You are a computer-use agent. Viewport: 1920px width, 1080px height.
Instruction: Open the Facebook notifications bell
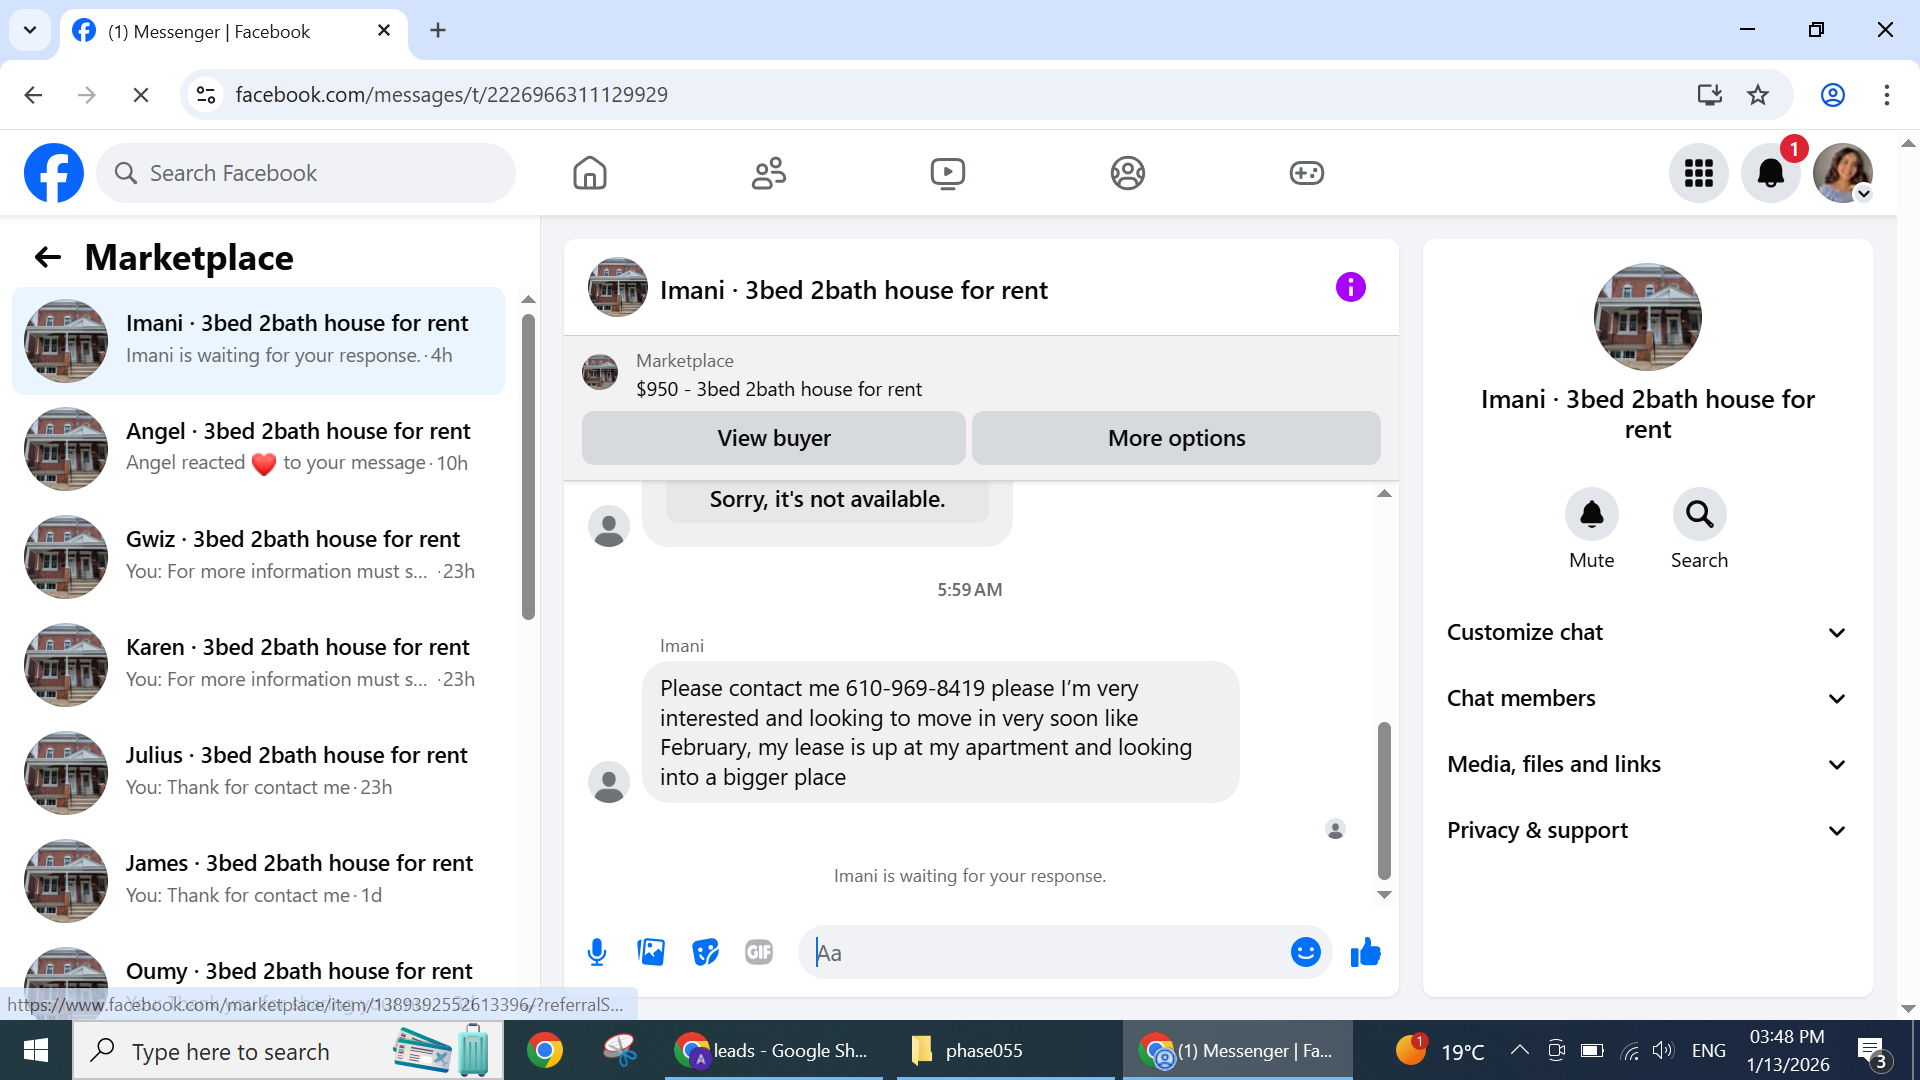coord(1770,173)
